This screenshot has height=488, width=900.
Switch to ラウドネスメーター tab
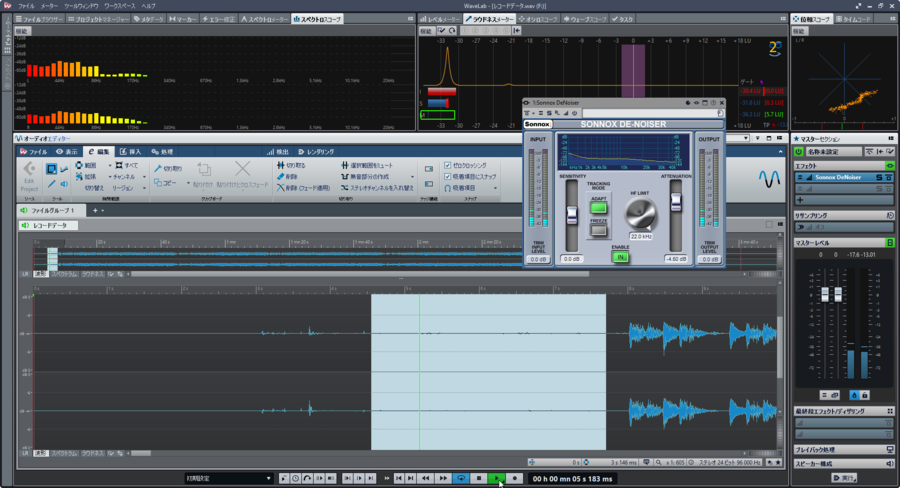tap(490, 19)
